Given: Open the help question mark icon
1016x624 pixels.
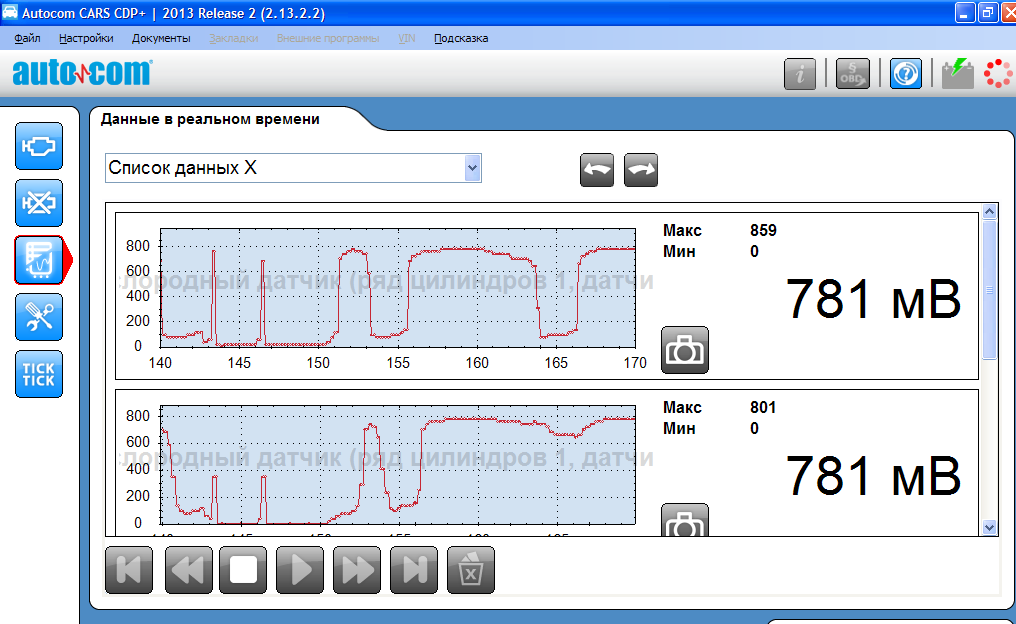Looking at the screenshot, I should pos(906,74).
